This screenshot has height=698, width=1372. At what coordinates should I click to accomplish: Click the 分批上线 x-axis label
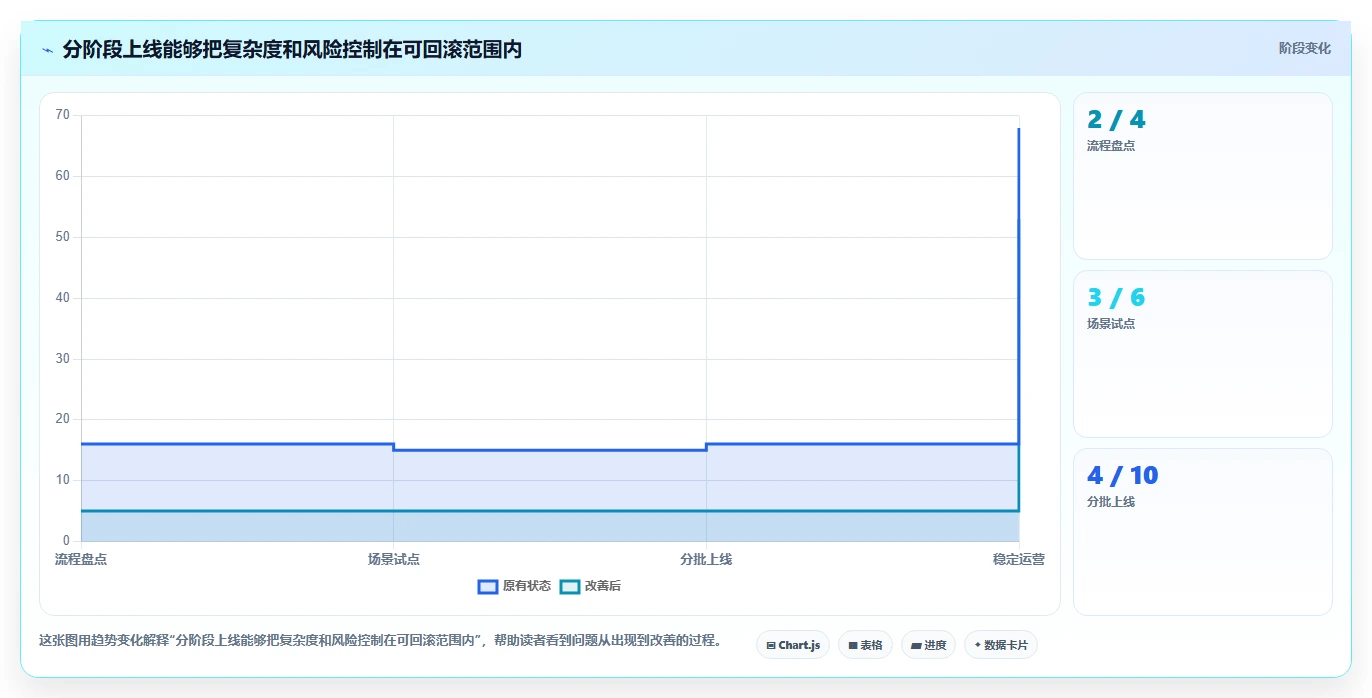point(706,559)
